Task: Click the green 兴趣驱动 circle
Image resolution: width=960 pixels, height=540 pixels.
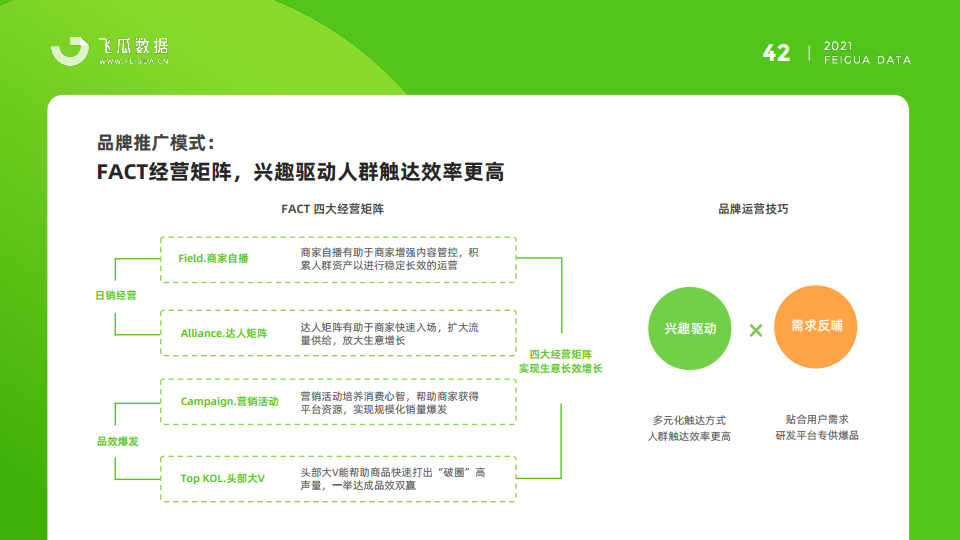Action: [689, 329]
